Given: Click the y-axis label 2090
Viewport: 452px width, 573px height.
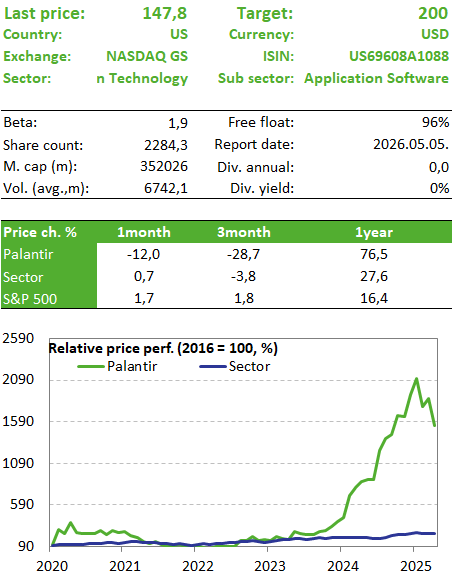Looking at the screenshot, I should pos(18,380).
